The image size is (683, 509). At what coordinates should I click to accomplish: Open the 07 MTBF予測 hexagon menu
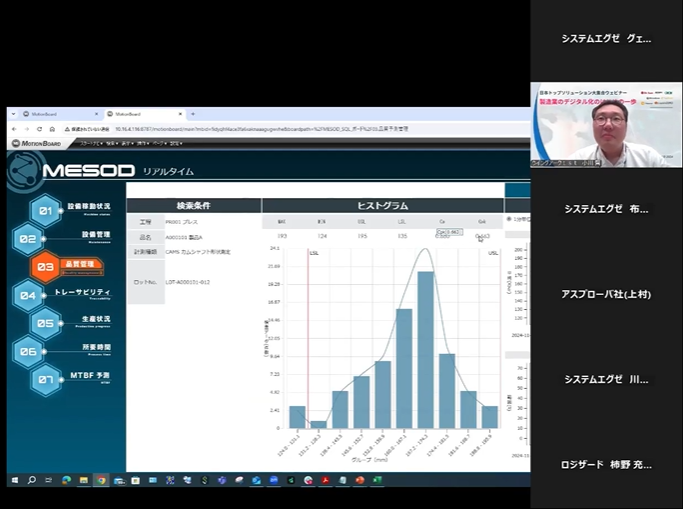point(45,379)
